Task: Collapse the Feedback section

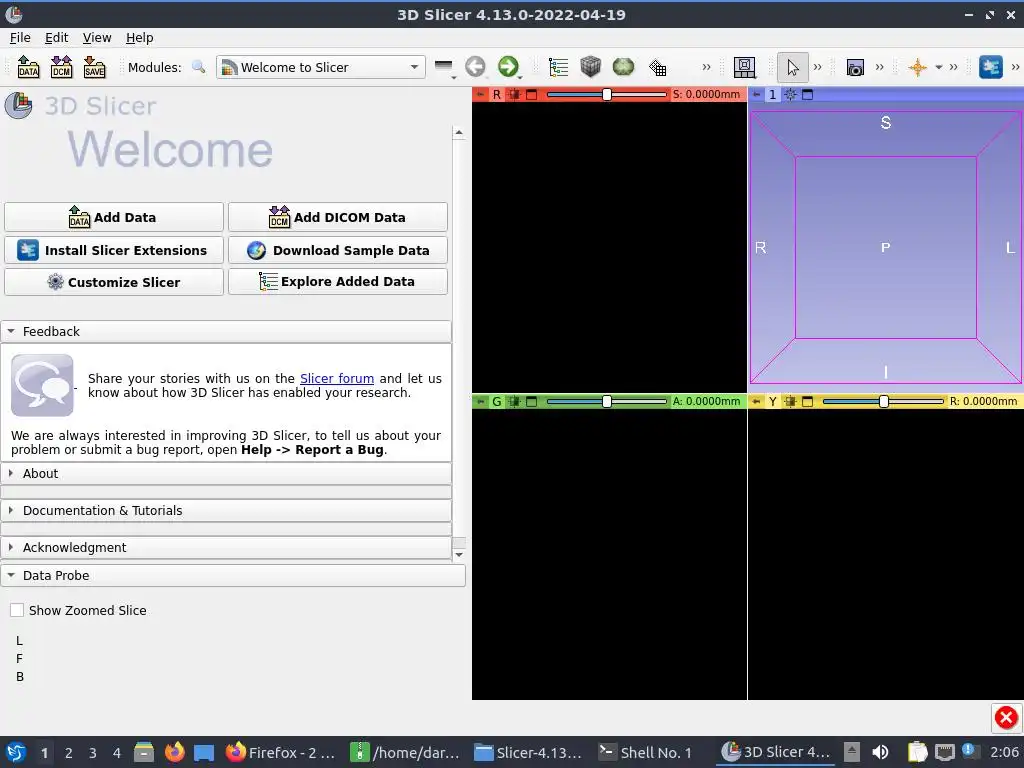Action: [x=226, y=331]
